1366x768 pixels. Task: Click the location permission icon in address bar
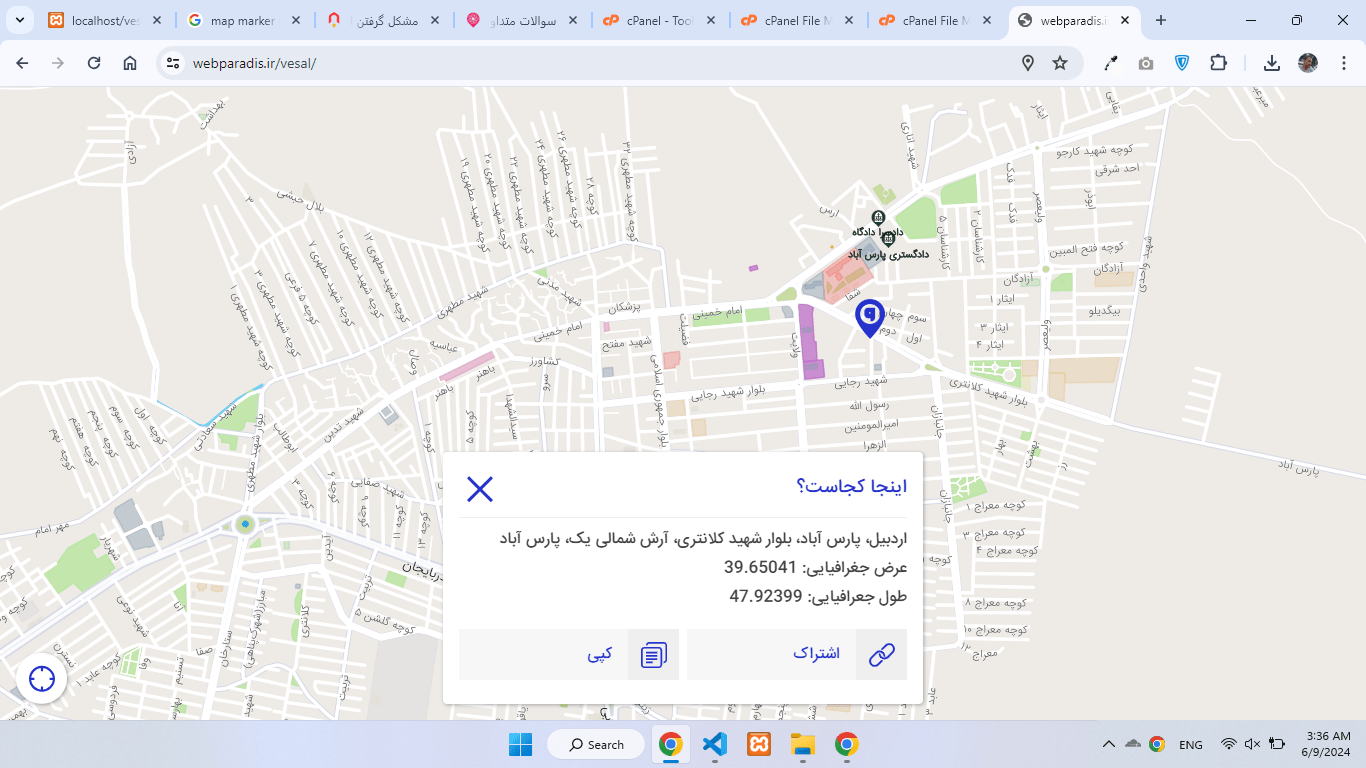pyautogui.click(x=1028, y=63)
